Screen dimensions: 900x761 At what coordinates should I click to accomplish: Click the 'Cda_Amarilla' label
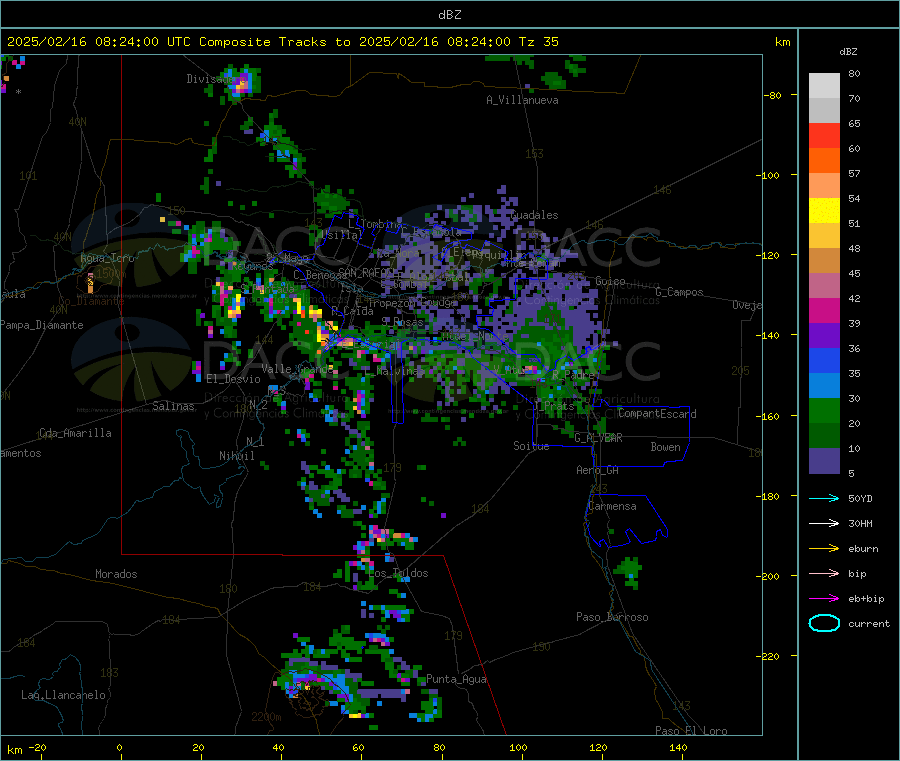pos(75,433)
